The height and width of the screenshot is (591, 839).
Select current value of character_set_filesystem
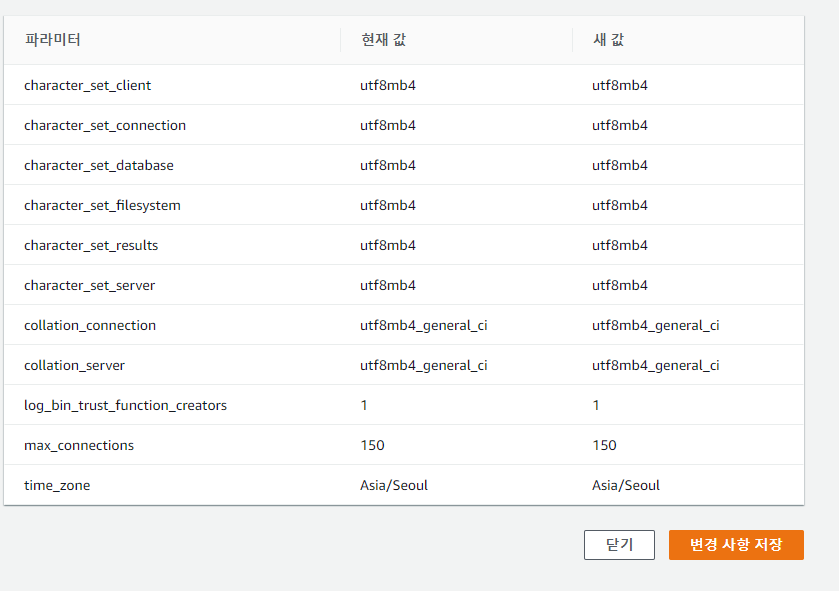coord(388,205)
